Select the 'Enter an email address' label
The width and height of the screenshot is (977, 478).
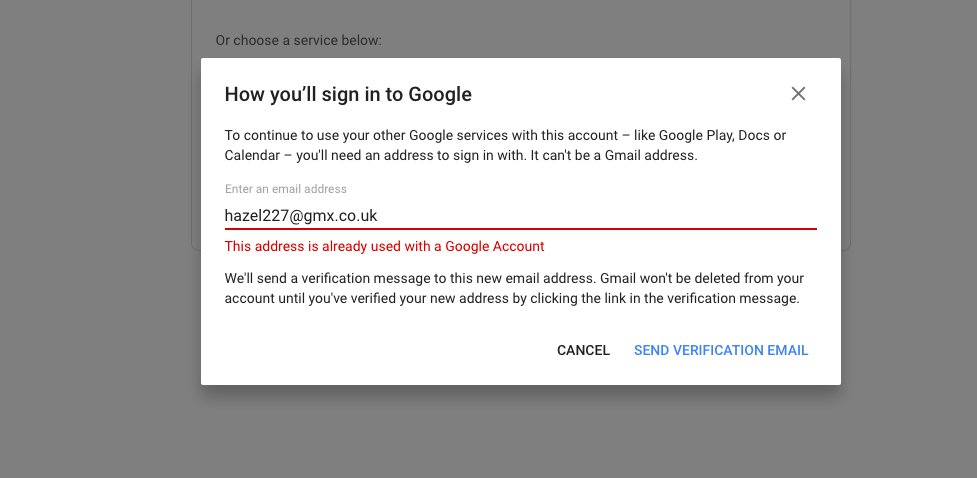pos(285,189)
